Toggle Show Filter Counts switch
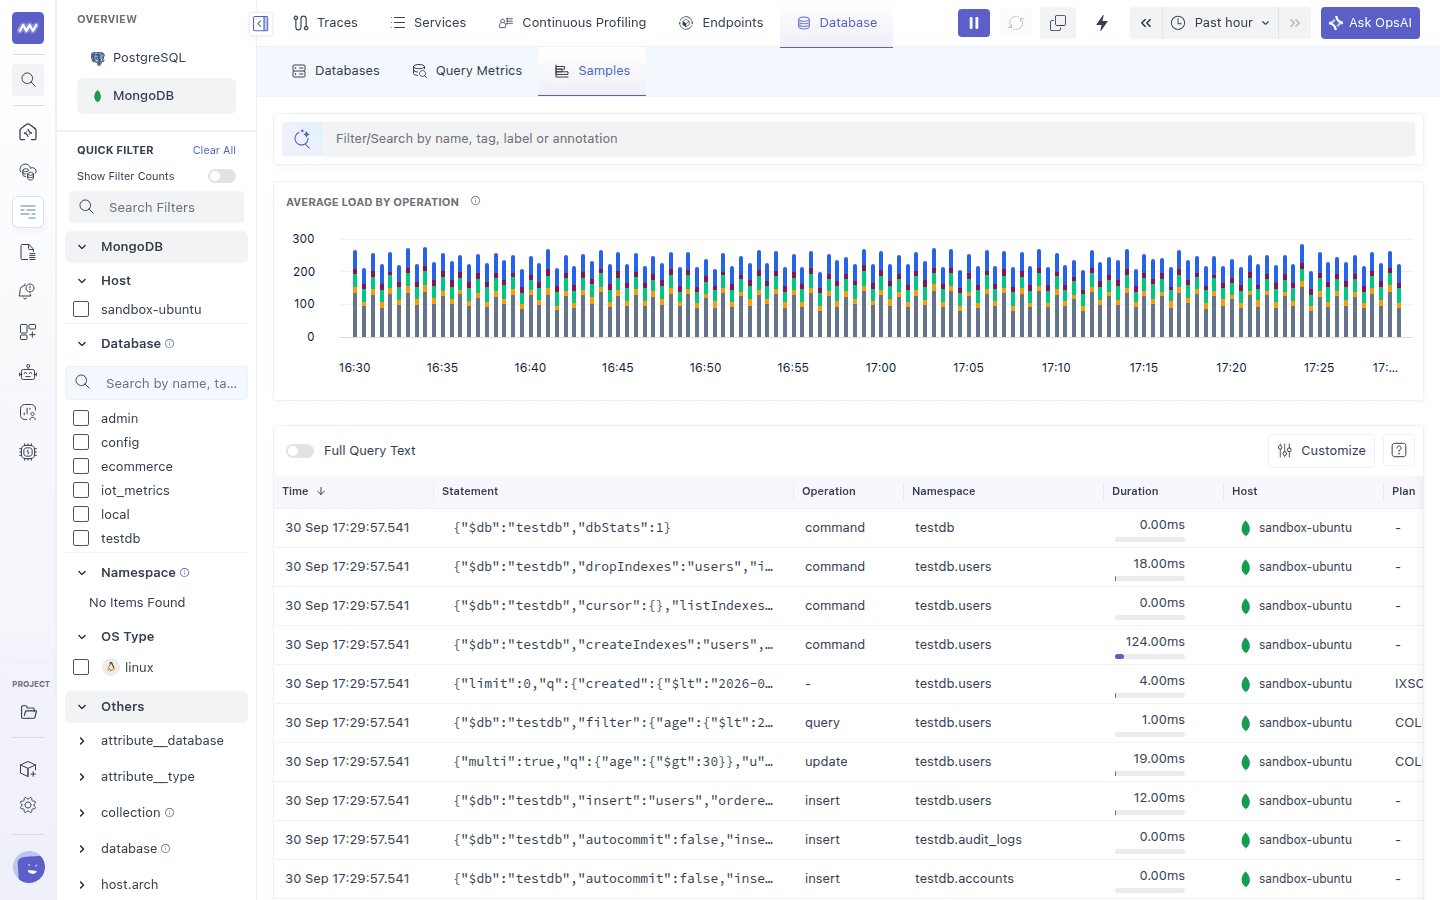Viewport: 1440px width, 900px height. 222,176
